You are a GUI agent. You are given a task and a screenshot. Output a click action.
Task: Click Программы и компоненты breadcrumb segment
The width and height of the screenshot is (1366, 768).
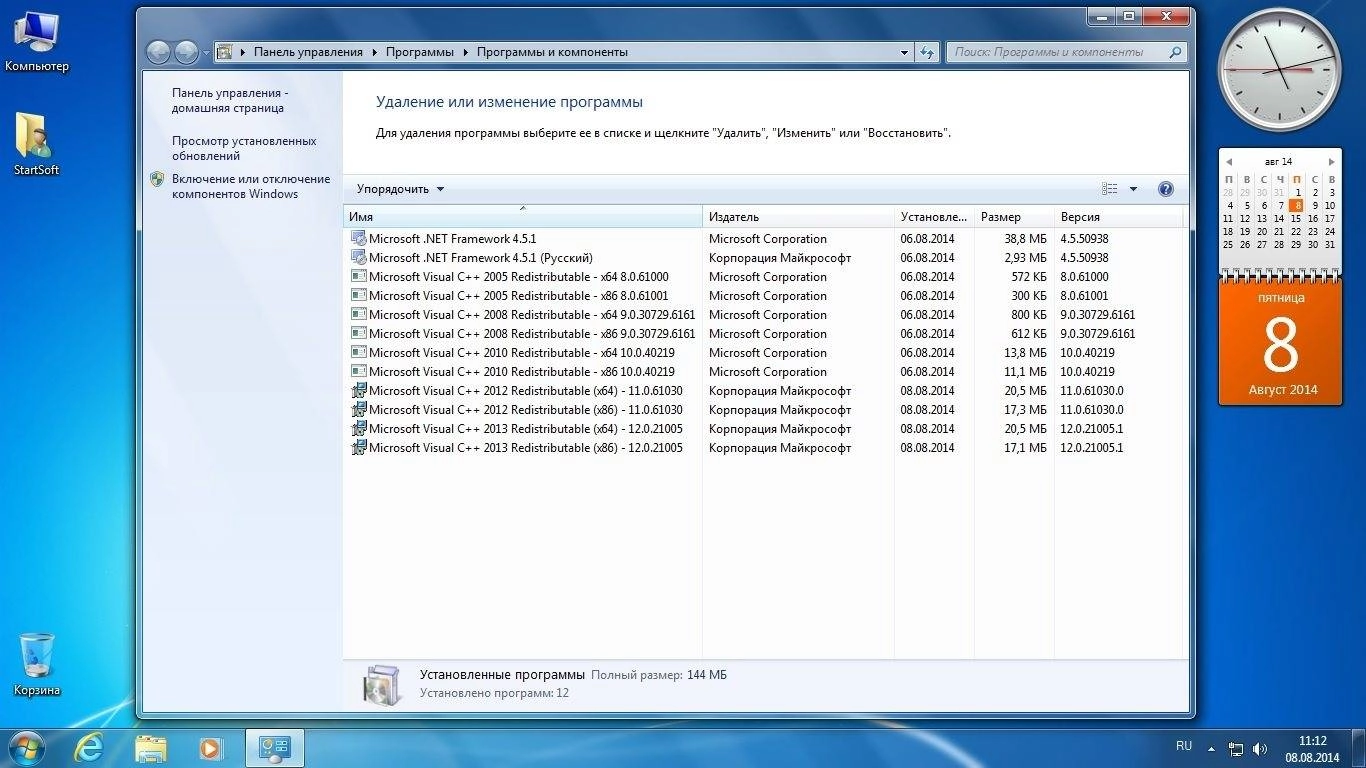coord(552,52)
